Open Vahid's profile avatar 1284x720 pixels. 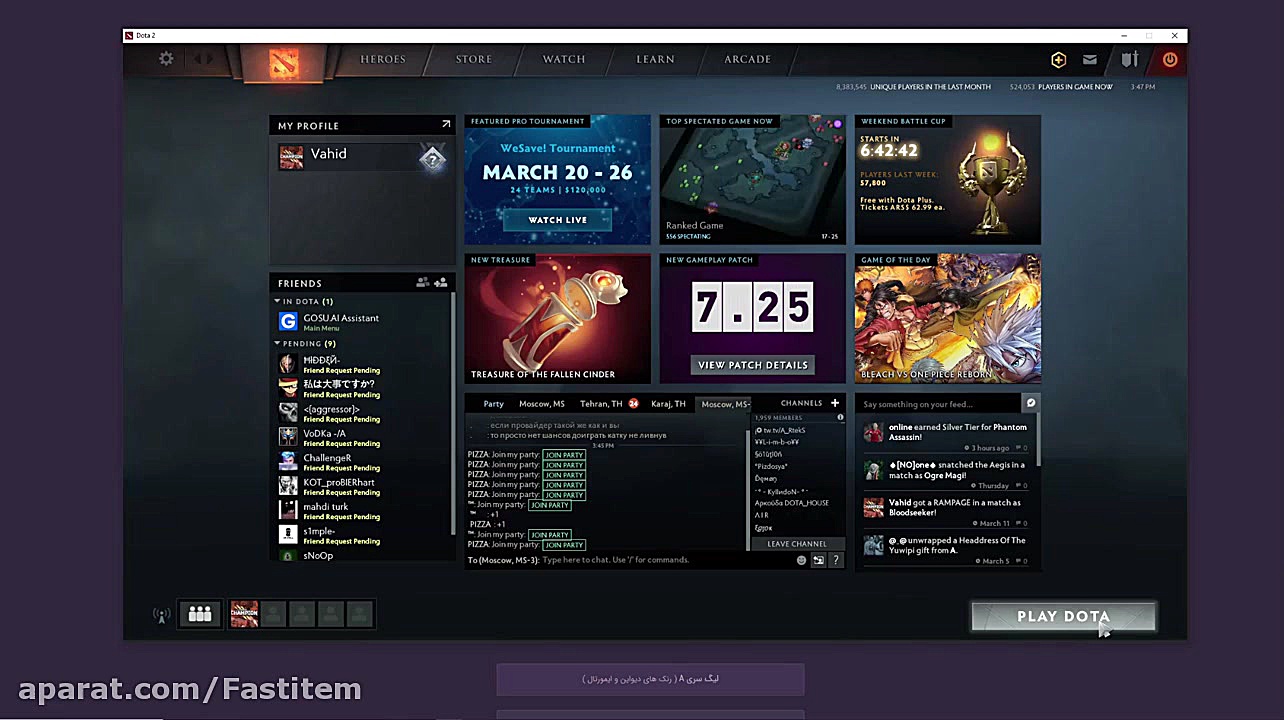pyautogui.click(x=291, y=157)
